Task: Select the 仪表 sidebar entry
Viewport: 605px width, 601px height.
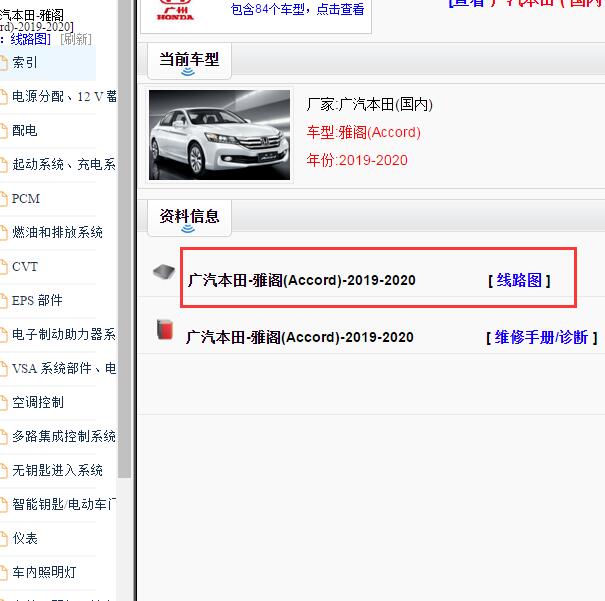Action: click(25, 538)
